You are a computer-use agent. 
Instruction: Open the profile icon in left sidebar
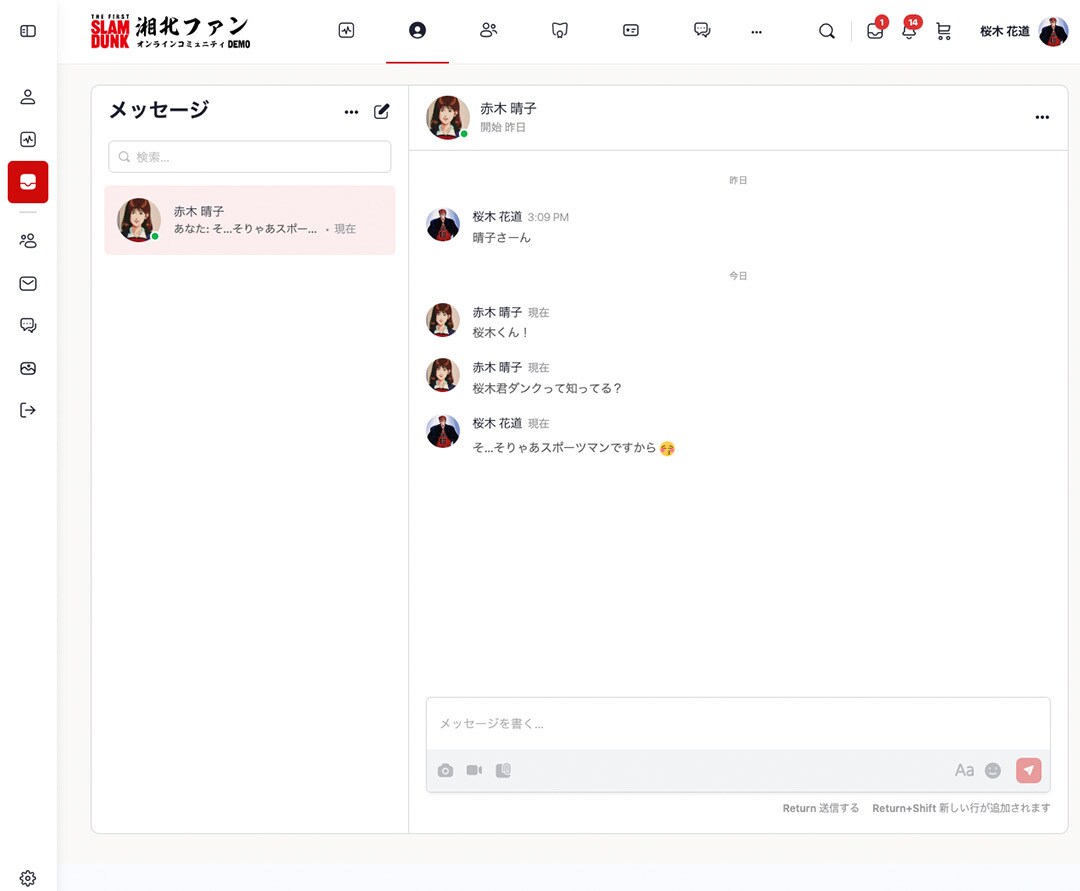28,97
